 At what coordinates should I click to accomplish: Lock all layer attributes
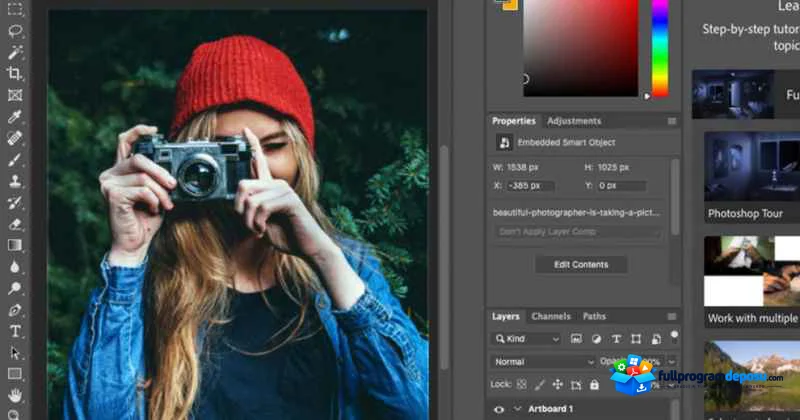pos(594,384)
